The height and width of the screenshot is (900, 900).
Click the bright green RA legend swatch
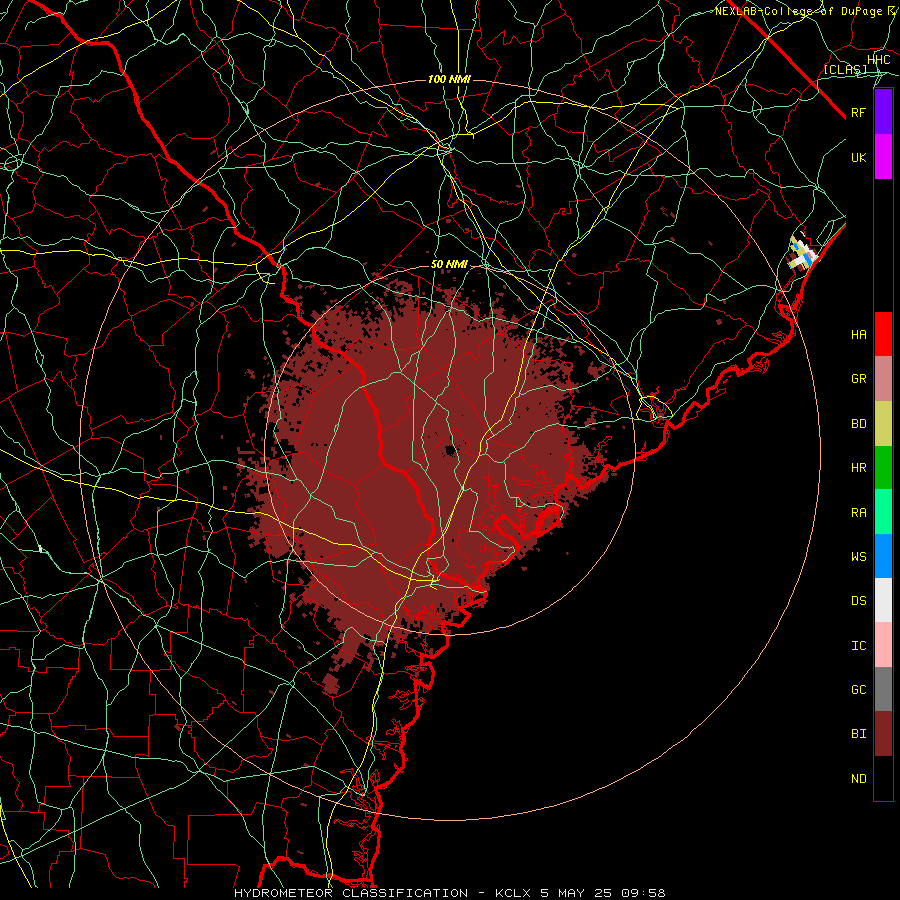883,512
